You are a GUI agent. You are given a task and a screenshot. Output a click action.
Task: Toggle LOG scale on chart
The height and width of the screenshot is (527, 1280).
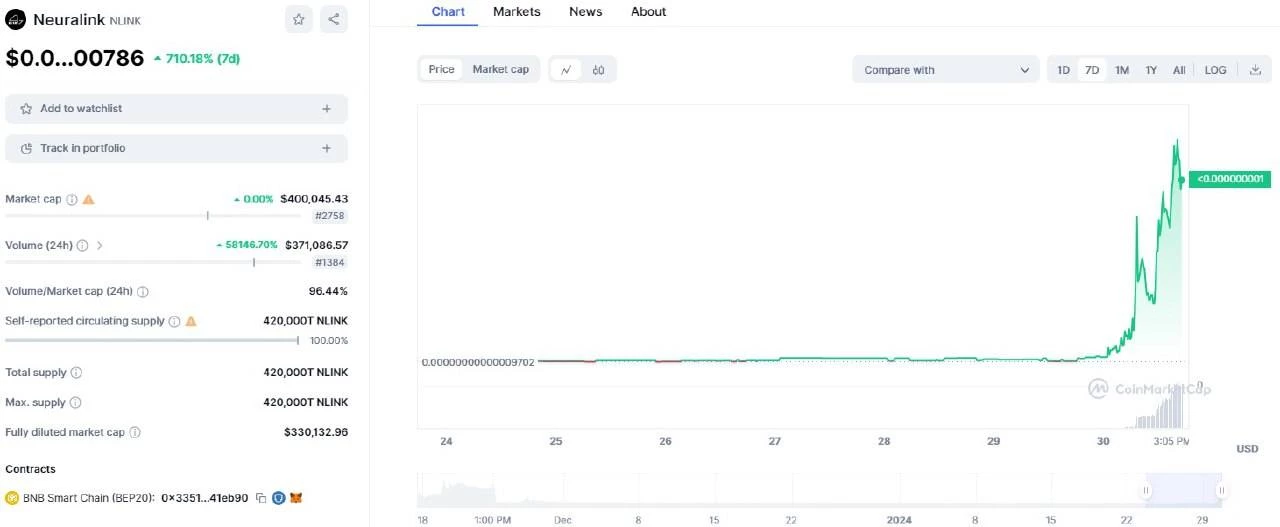[x=1215, y=70]
